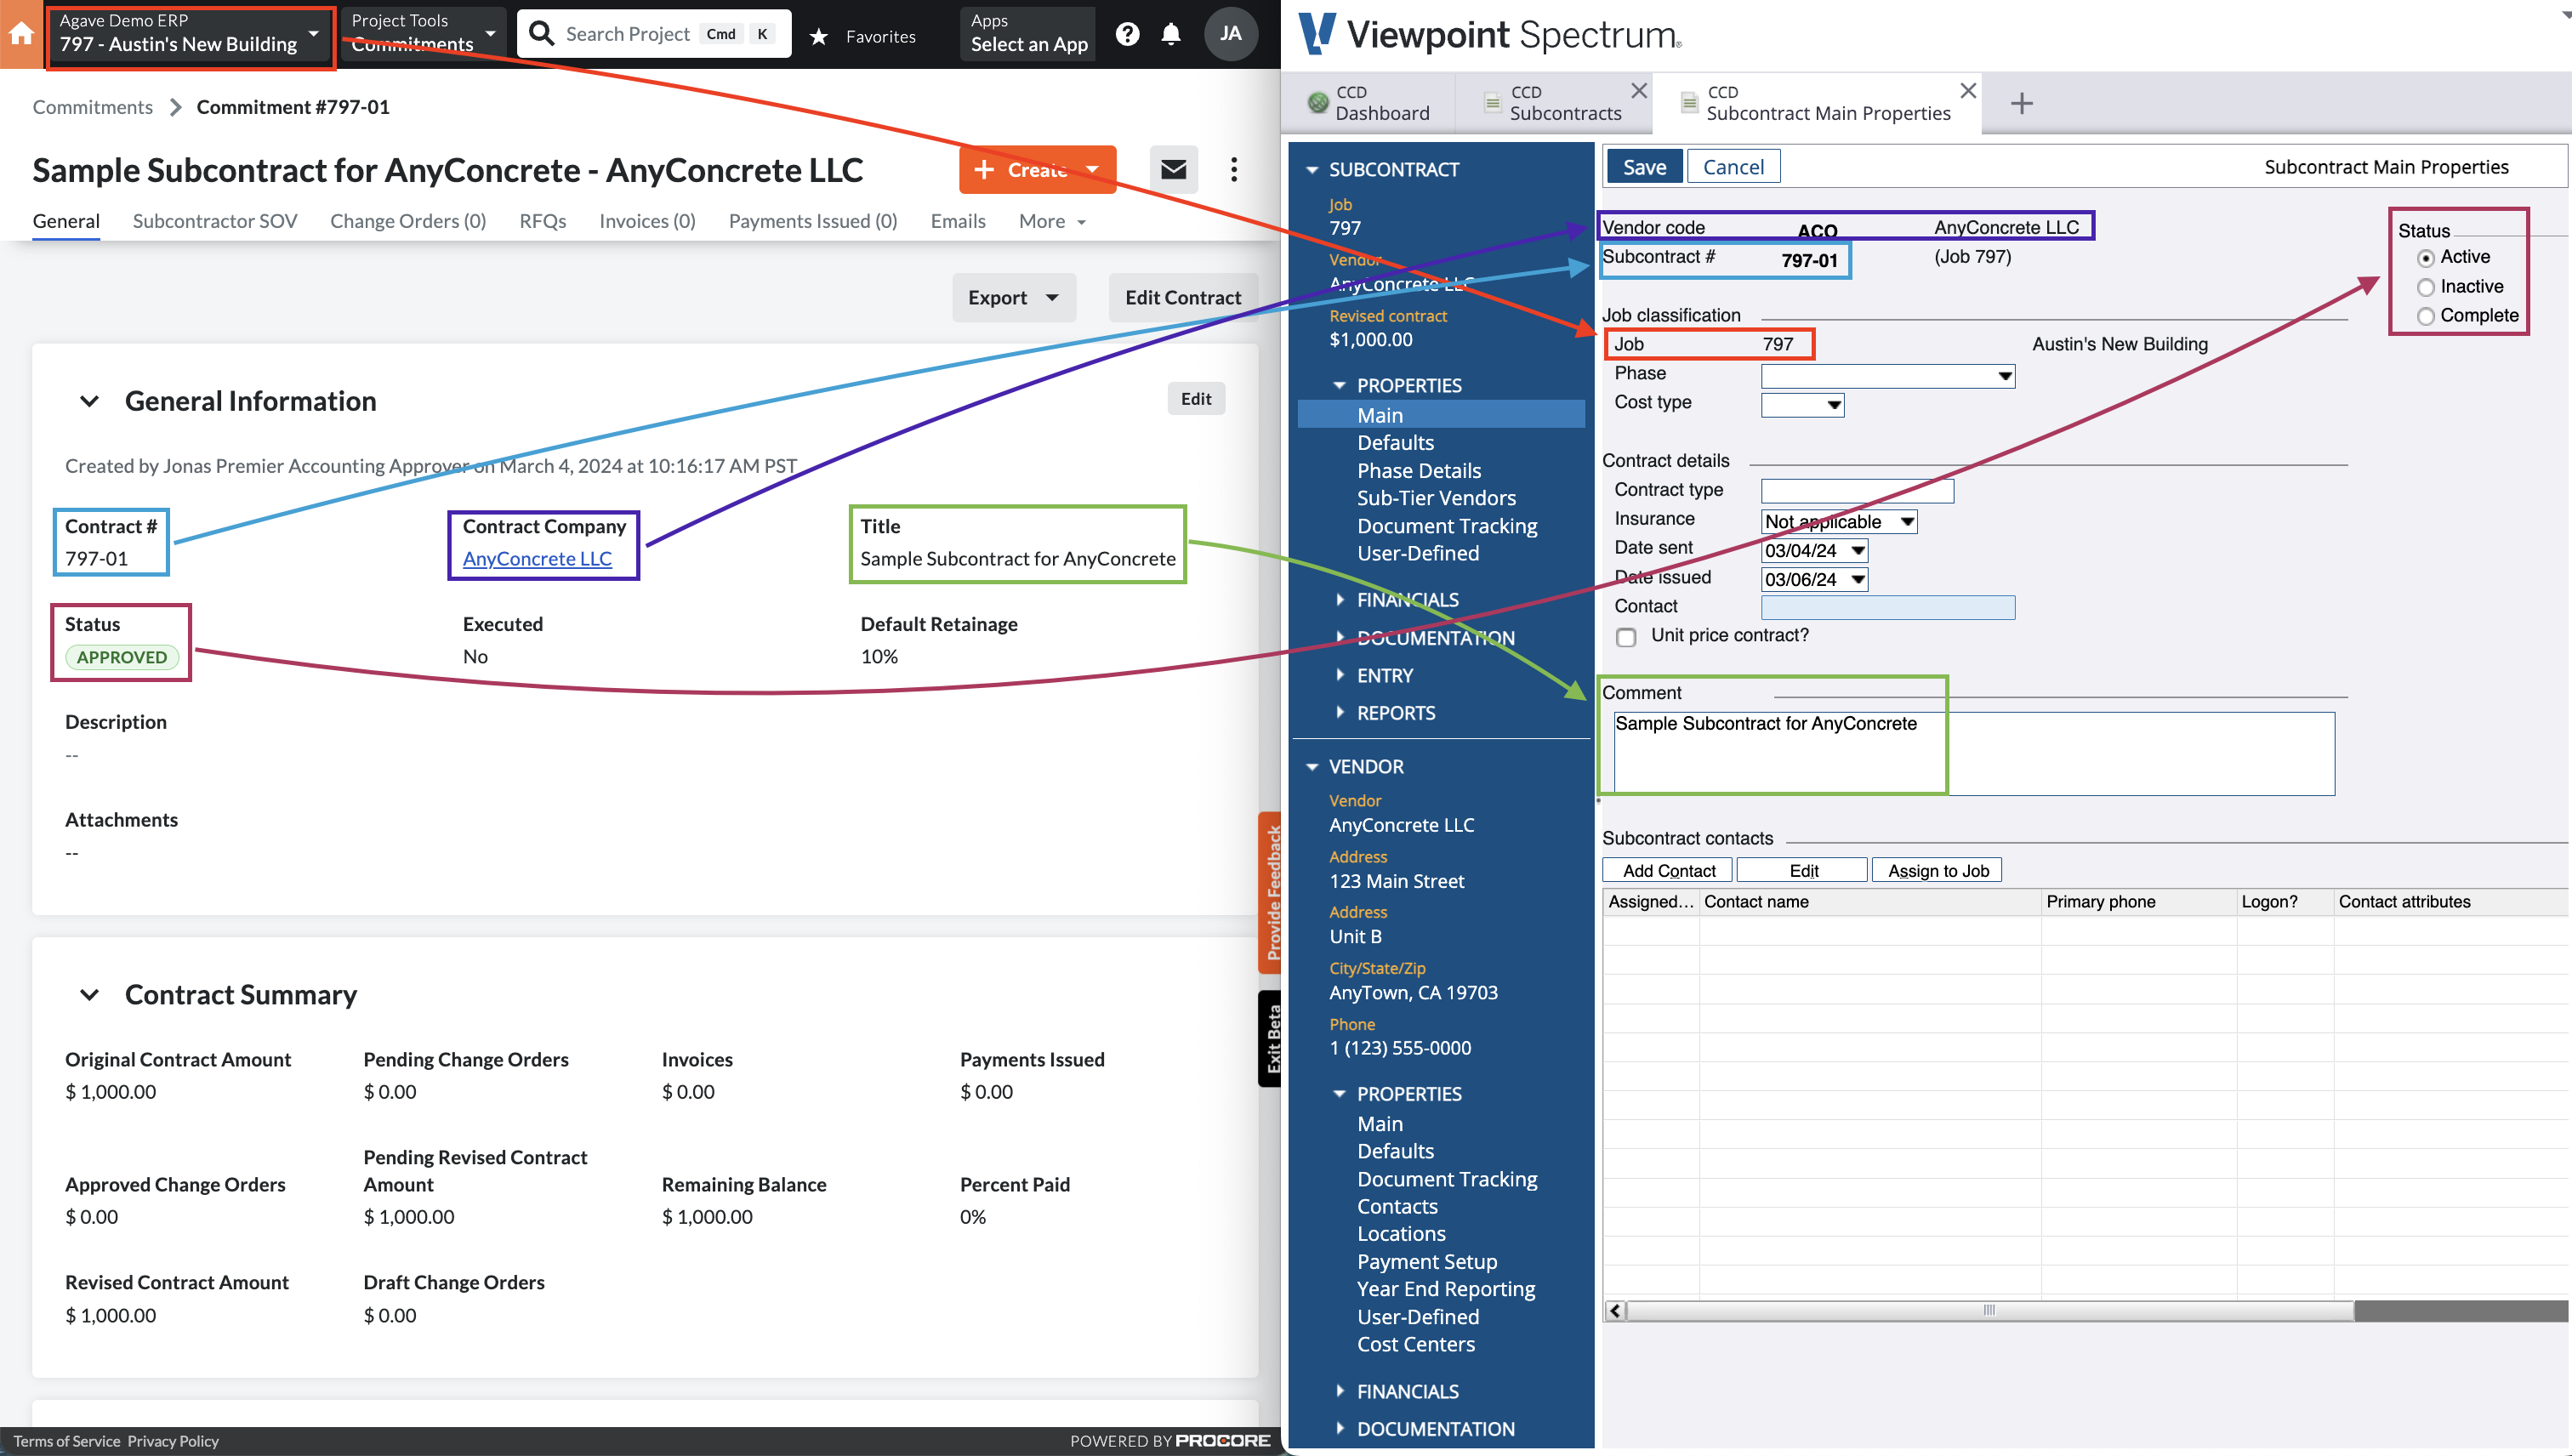This screenshot has height=1456, width=2572.
Task: Open the Apps Select an App dropdown
Action: (1028, 34)
